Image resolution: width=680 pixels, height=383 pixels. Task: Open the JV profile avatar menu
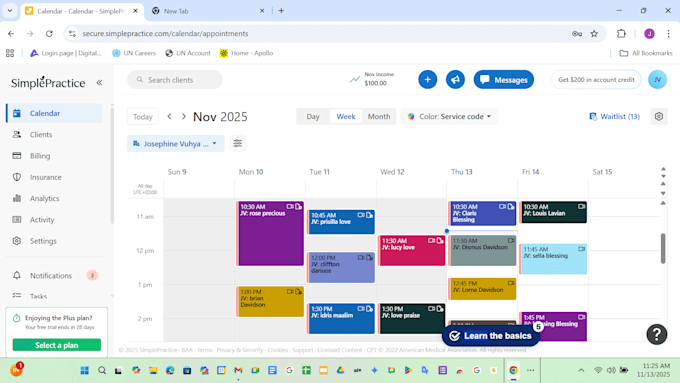tap(657, 80)
